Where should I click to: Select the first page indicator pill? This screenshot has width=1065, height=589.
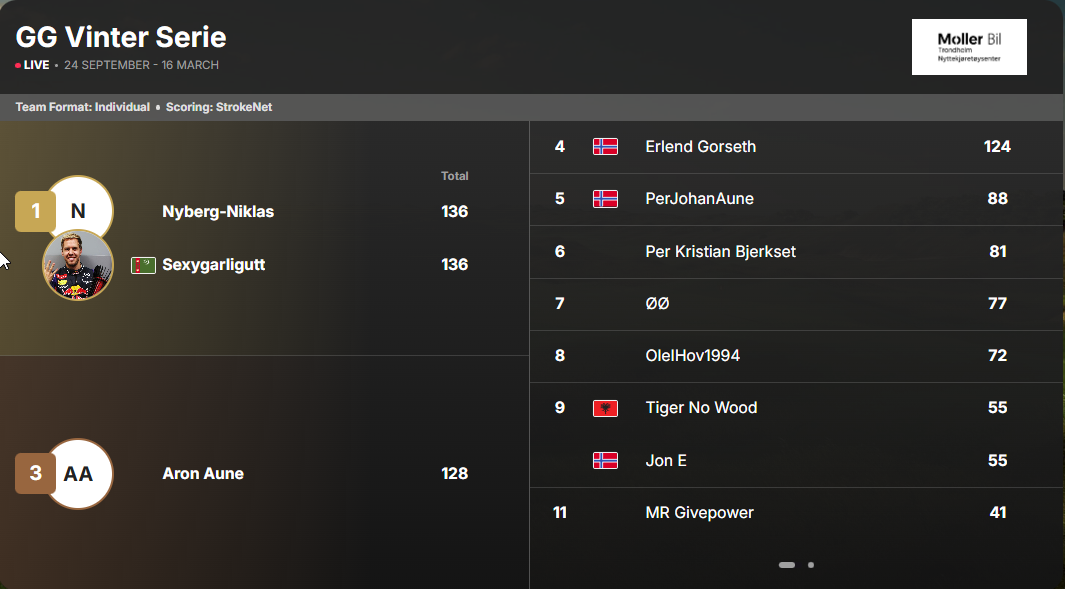tap(787, 565)
